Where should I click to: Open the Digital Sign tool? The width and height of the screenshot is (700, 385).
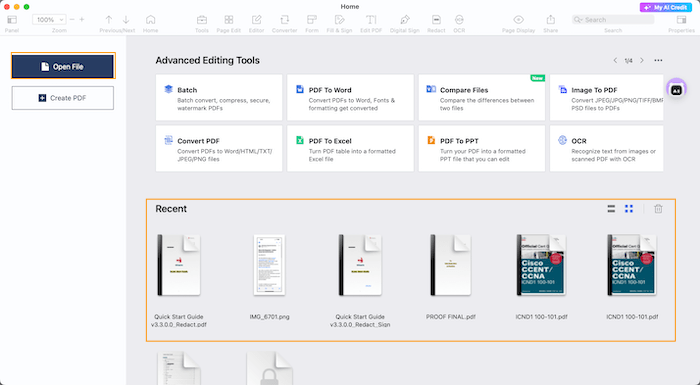click(404, 20)
